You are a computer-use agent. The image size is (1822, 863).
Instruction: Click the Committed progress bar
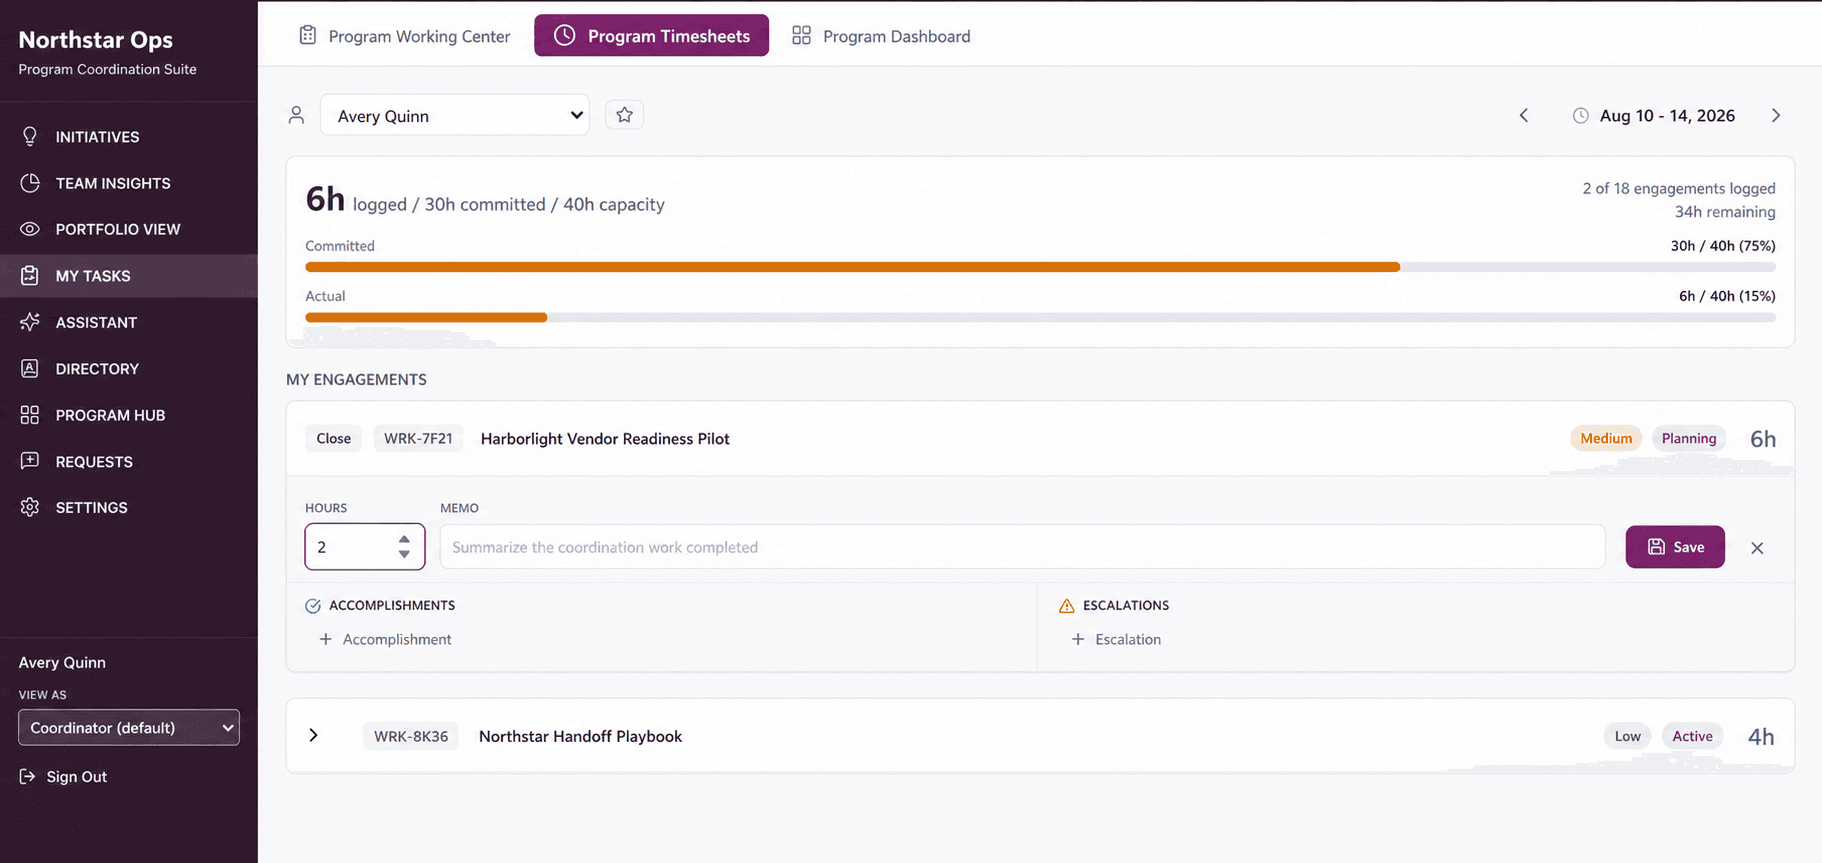coord(1040,267)
